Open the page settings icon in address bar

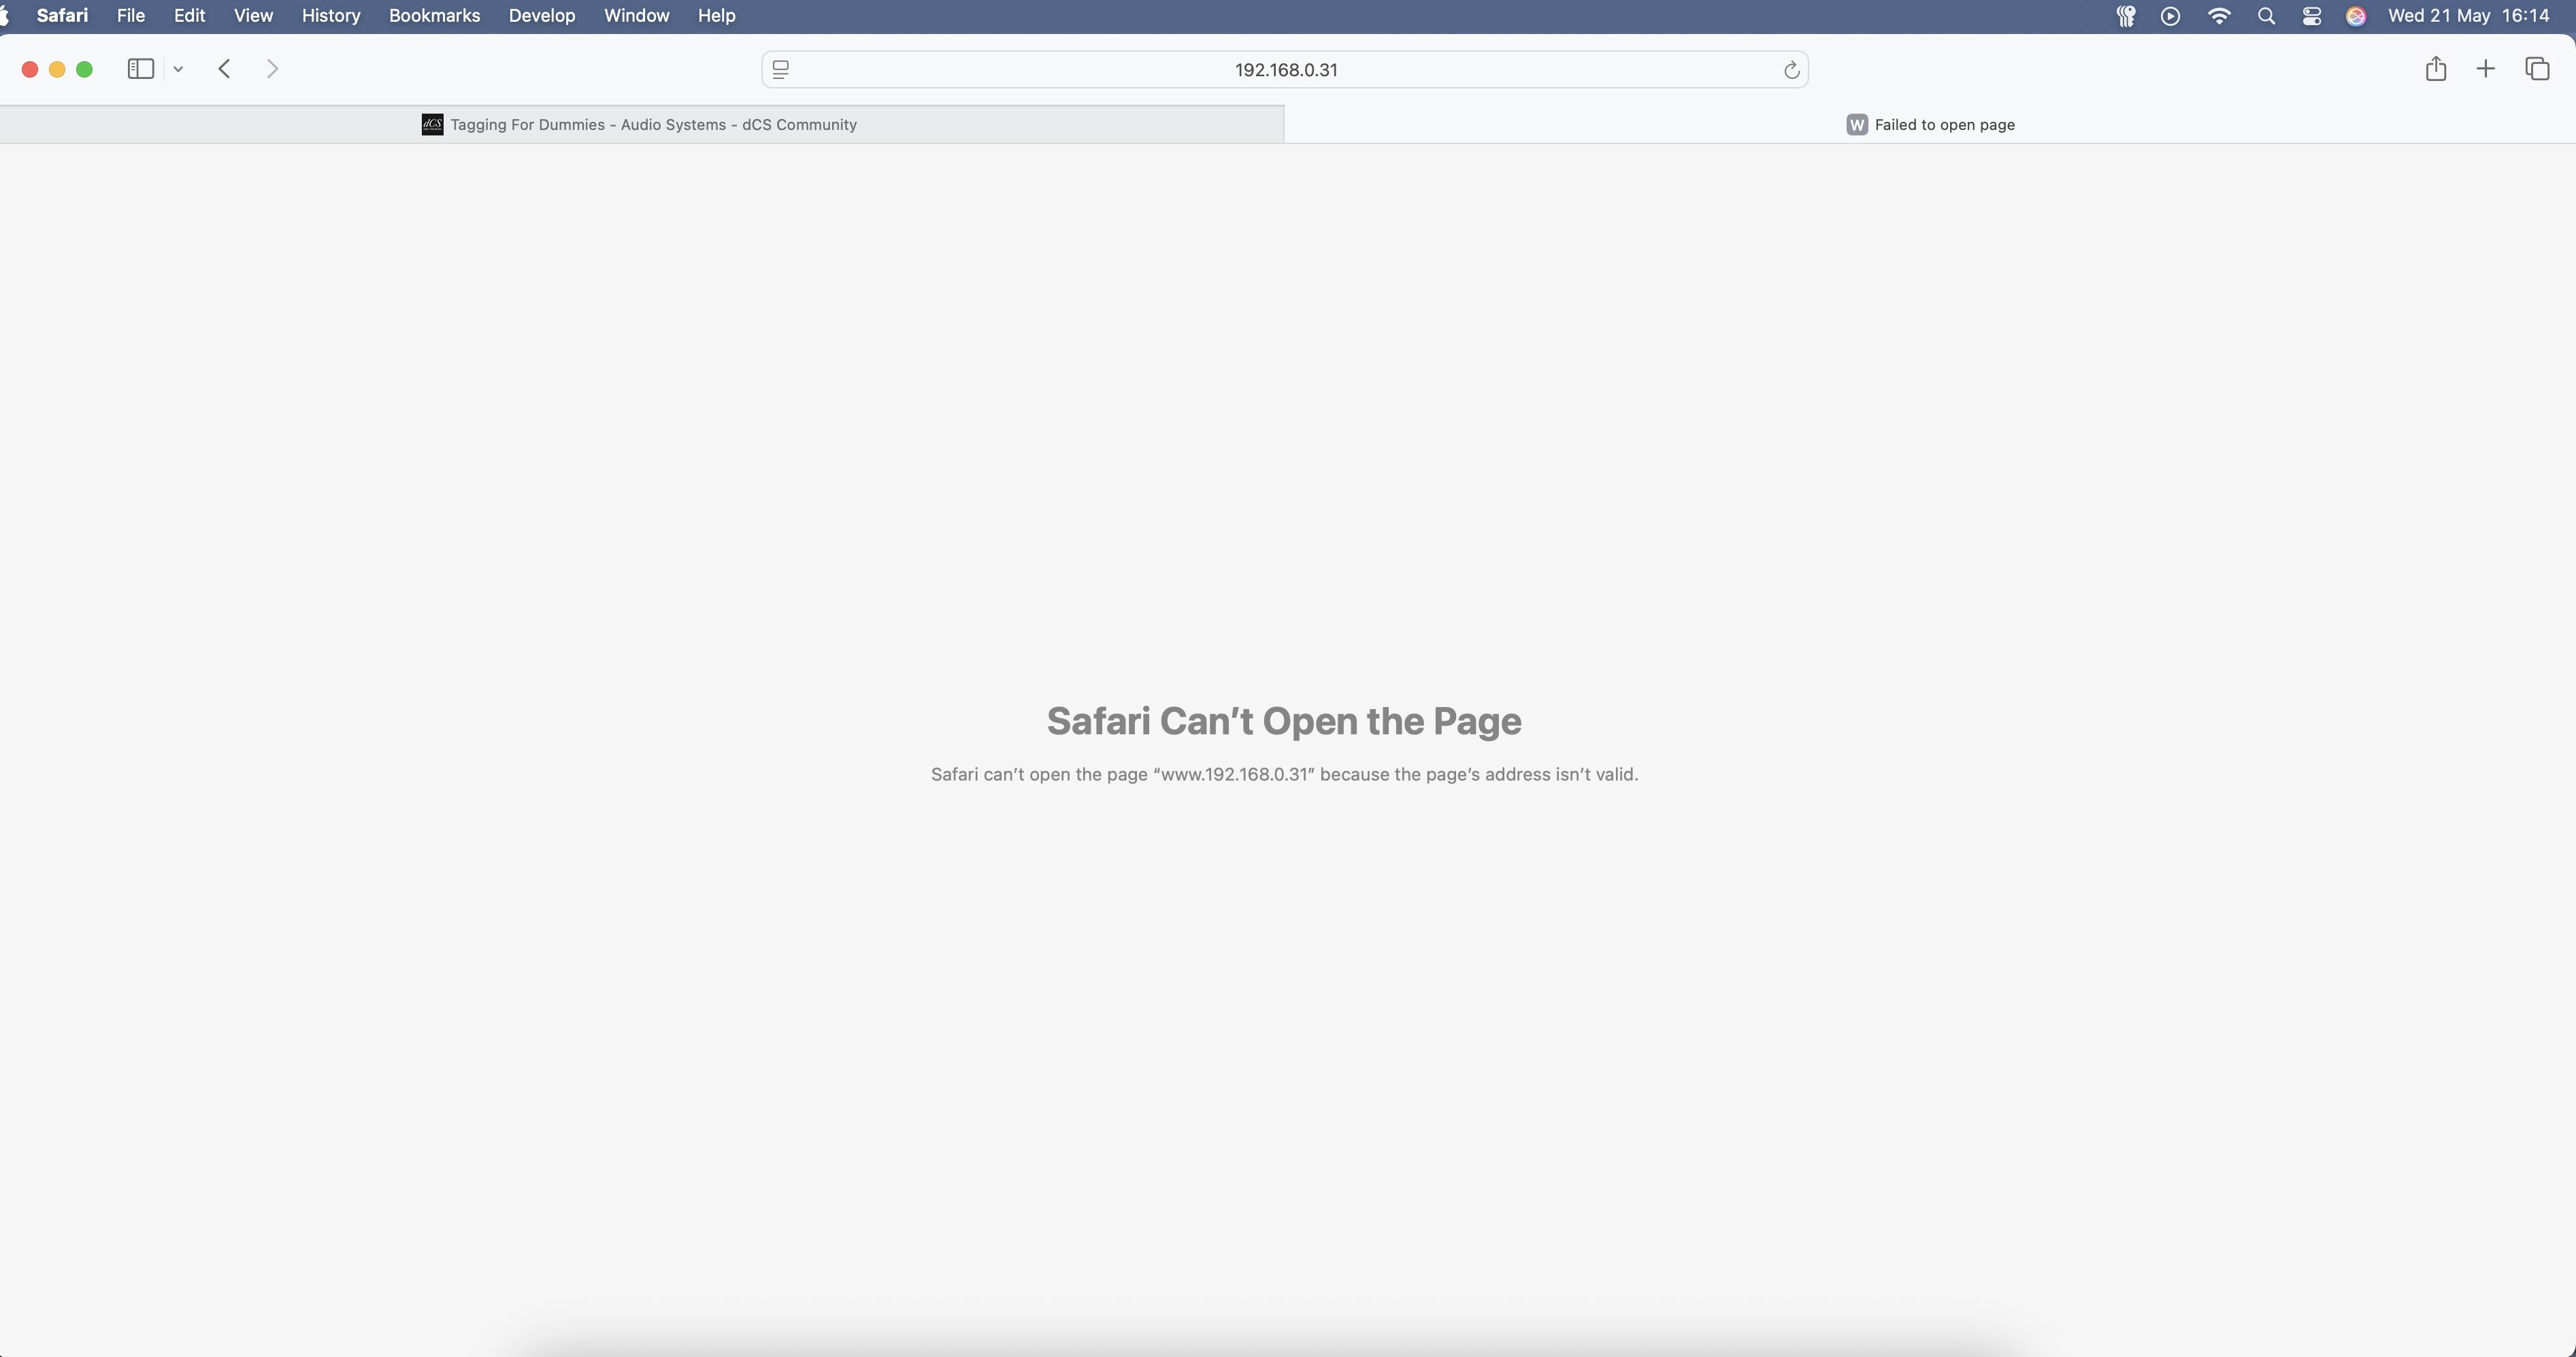pos(781,69)
